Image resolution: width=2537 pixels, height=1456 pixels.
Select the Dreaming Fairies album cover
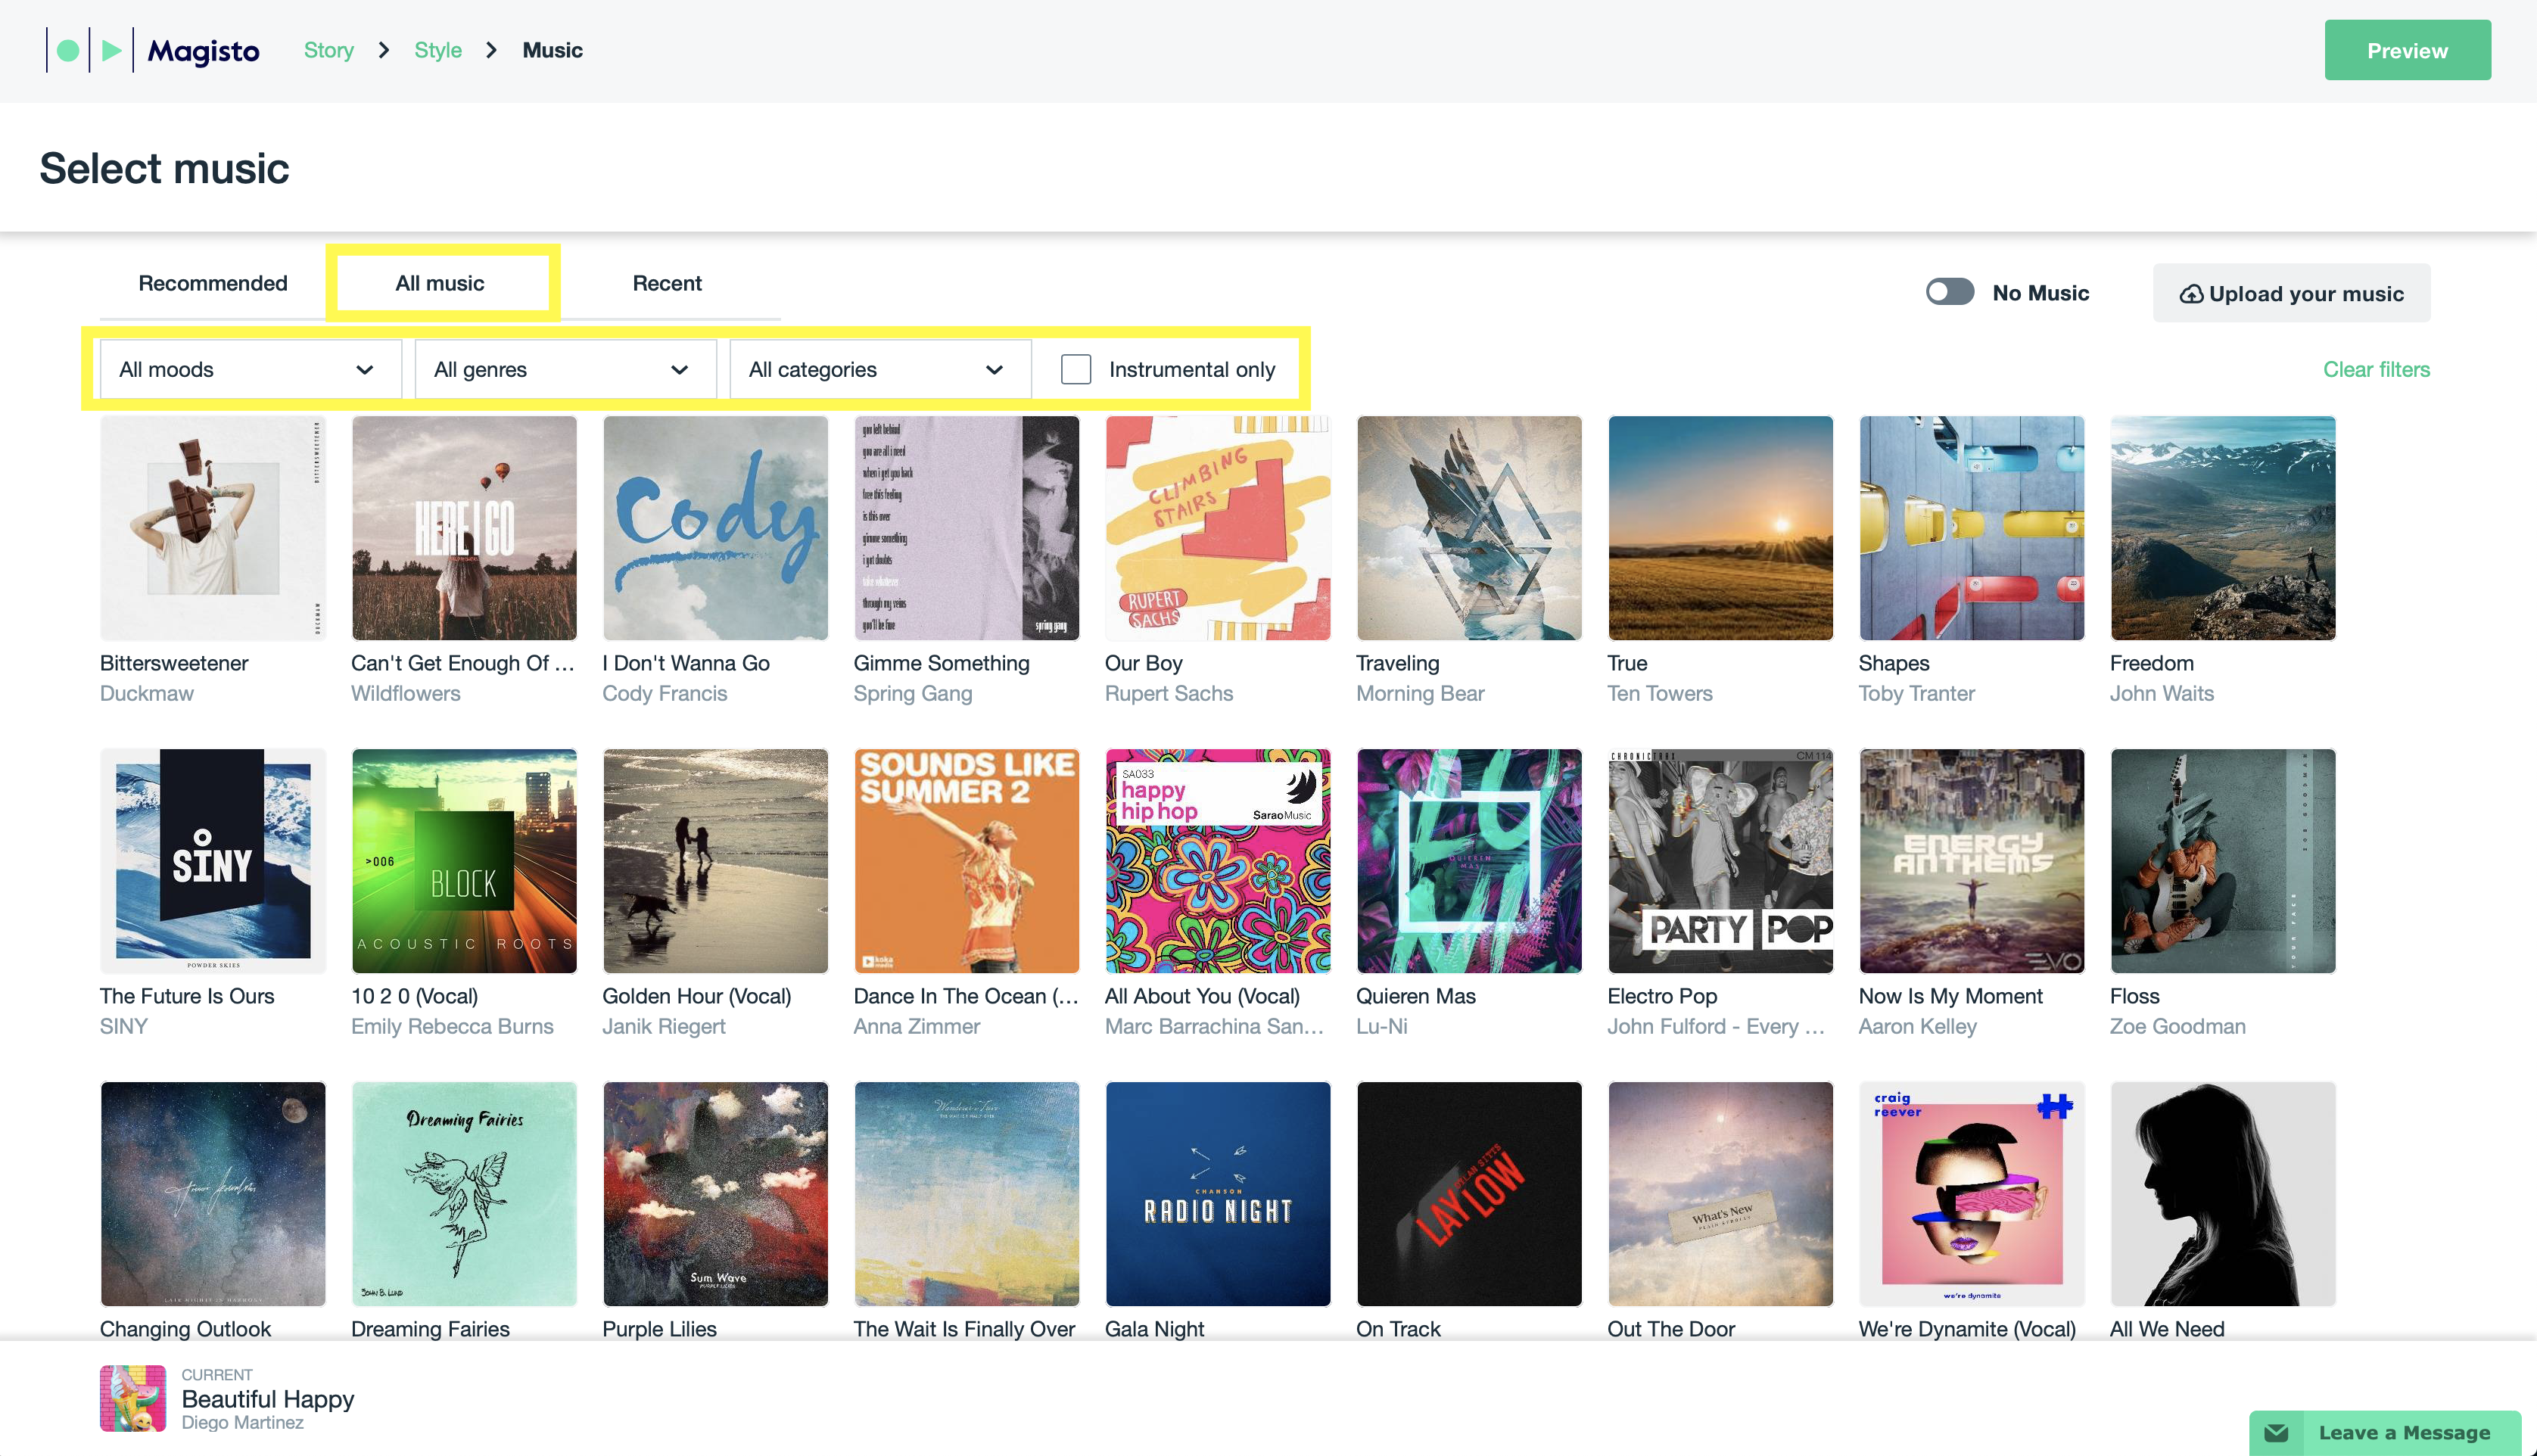[464, 1194]
